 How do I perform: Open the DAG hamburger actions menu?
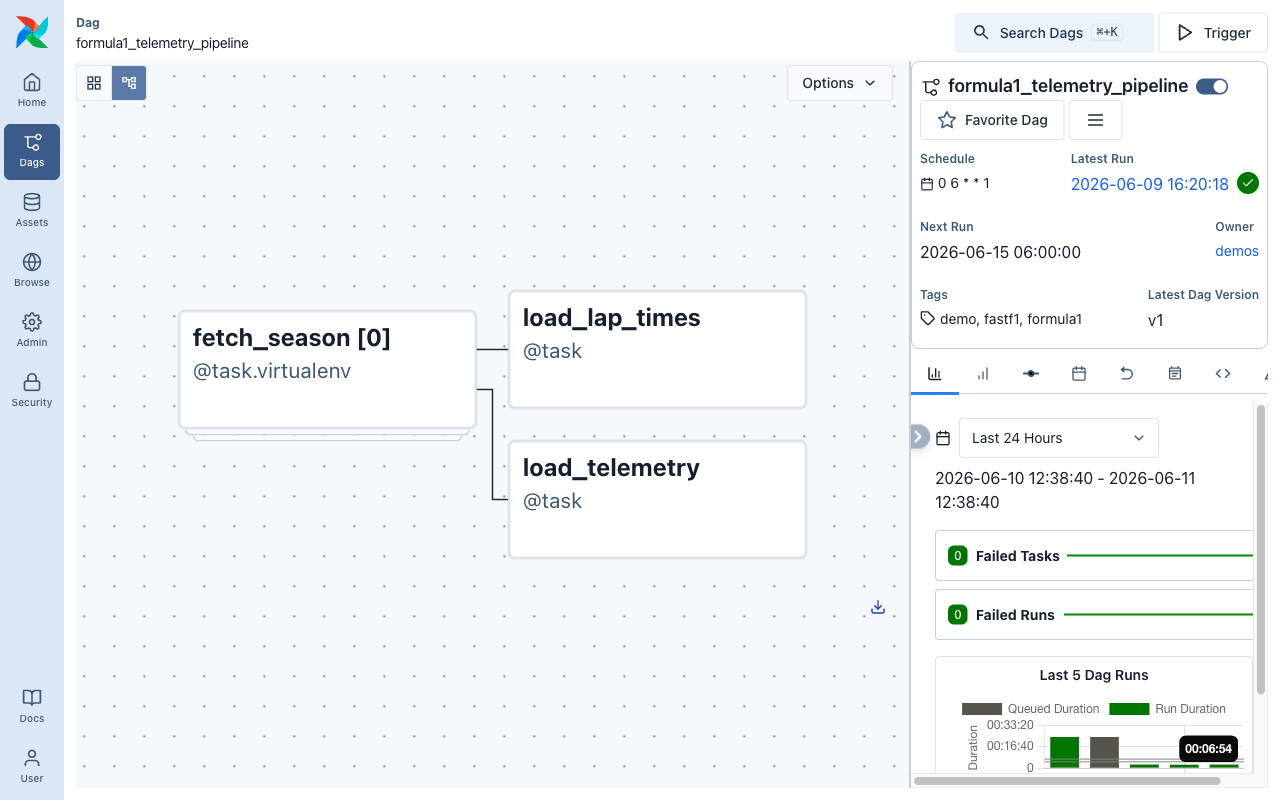pyautogui.click(x=1095, y=120)
